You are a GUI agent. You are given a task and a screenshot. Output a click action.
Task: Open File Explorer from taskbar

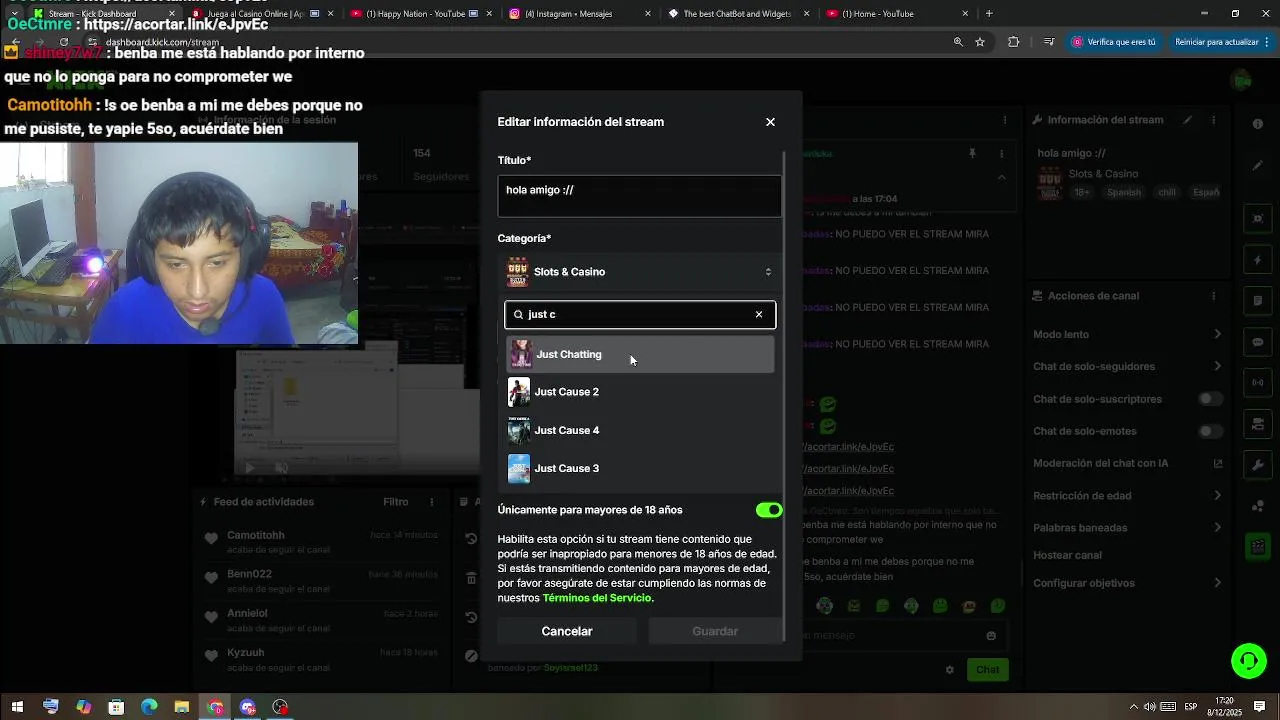pyautogui.click(x=182, y=707)
